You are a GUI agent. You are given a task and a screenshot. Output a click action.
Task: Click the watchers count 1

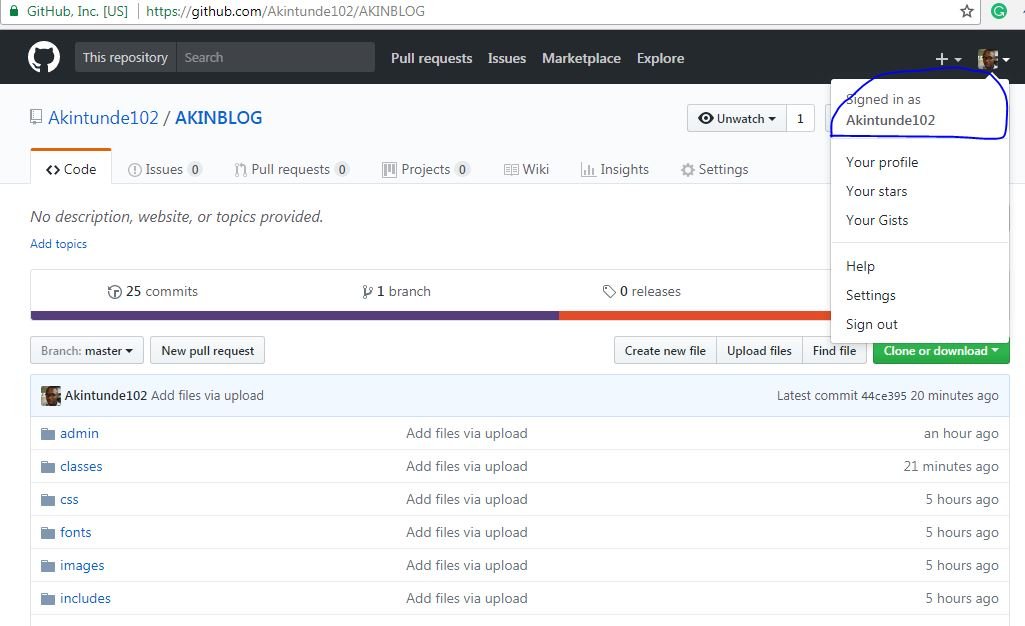[x=800, y=118]
